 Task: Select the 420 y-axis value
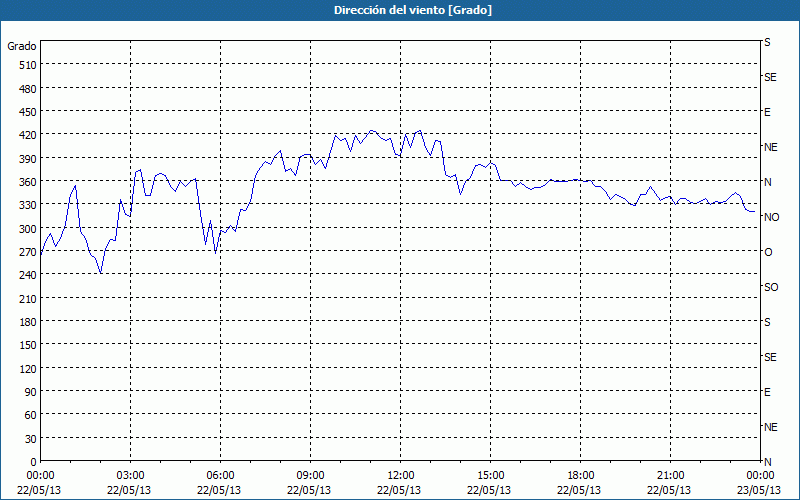(x=29, y=135)
